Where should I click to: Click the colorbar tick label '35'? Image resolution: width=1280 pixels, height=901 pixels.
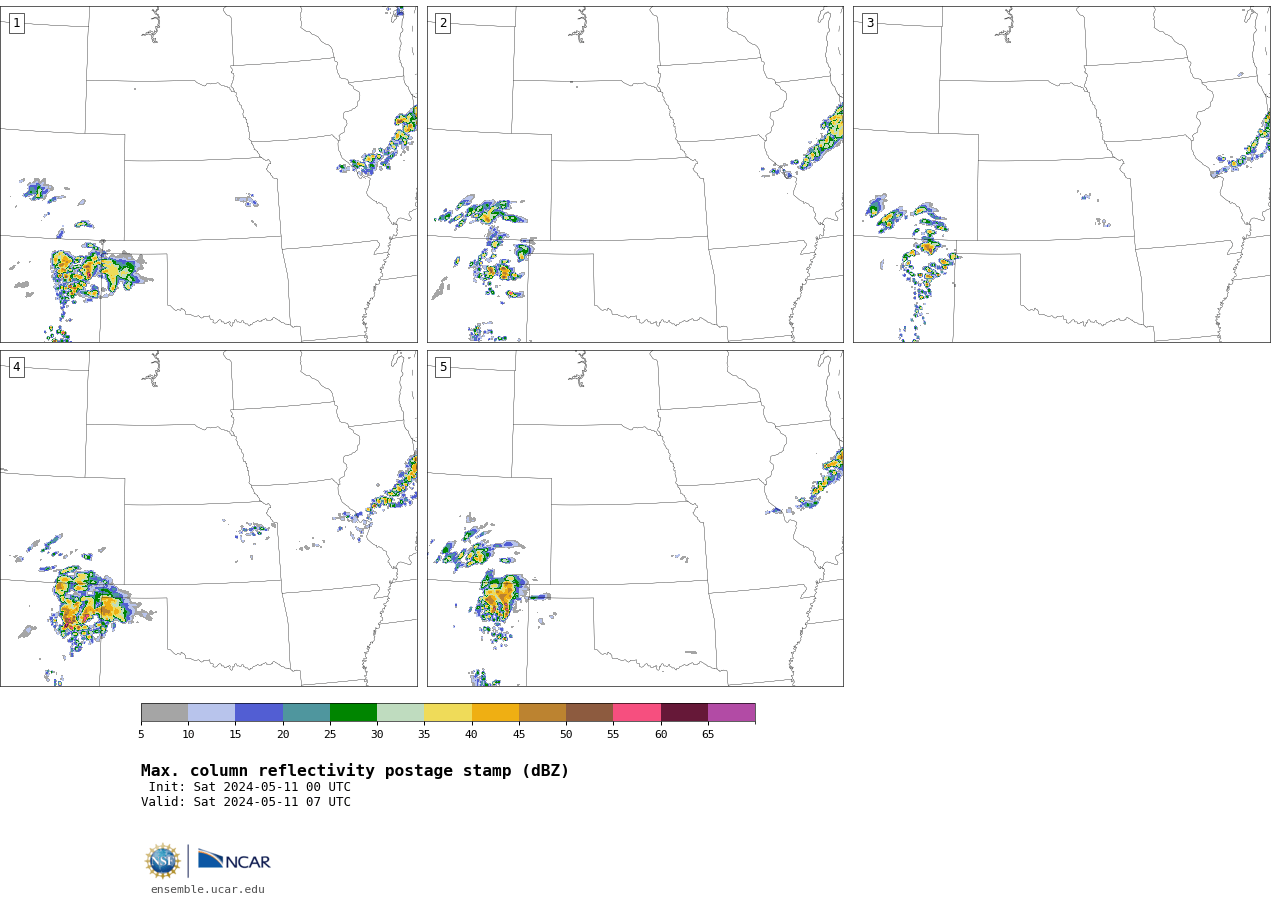424,735
